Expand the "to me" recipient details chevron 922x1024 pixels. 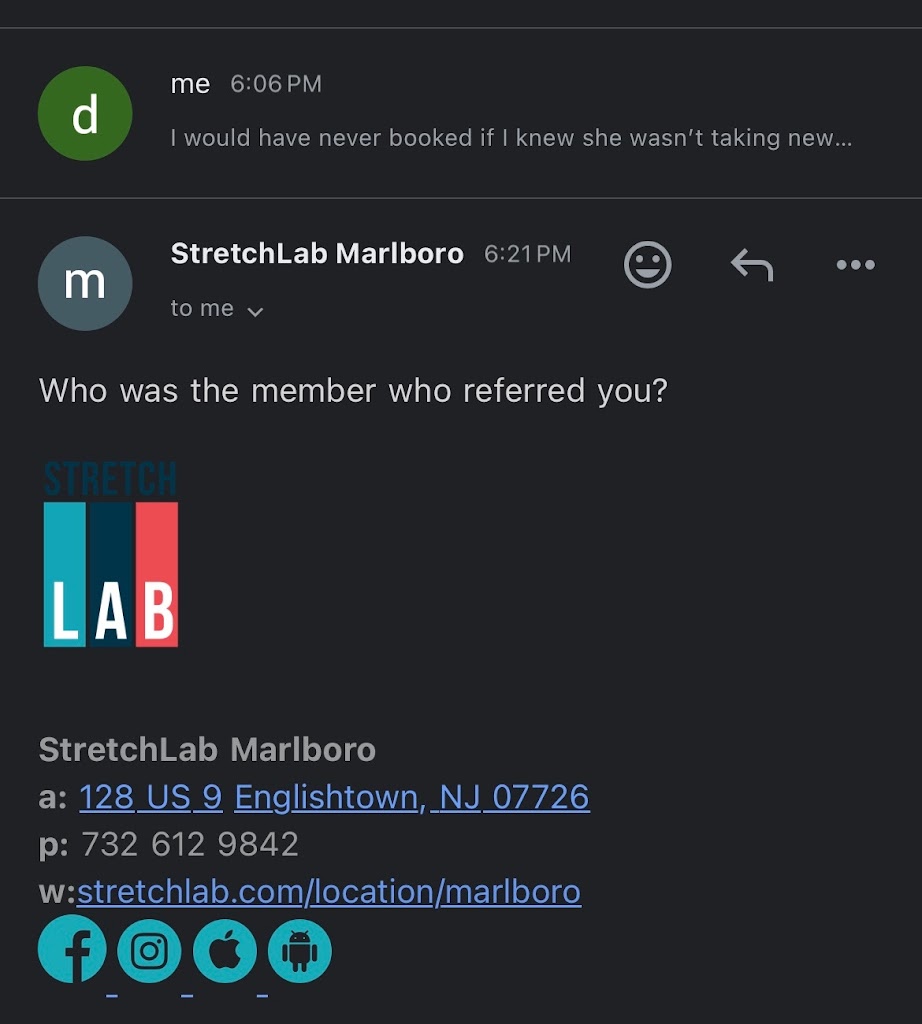click(x=255, y=311)
